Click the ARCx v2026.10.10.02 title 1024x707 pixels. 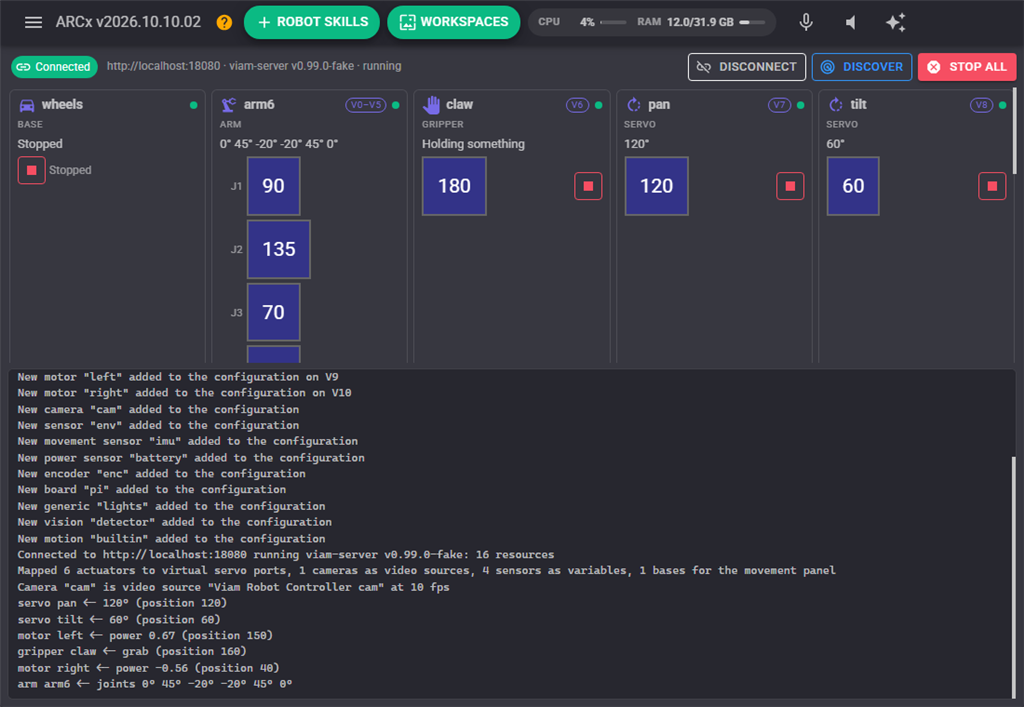pyautogui.click(x=128, y=22)
